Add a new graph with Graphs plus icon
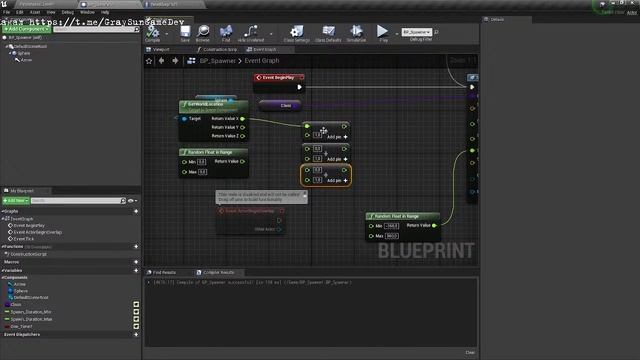 pyautogui.click(x=136, y=211)
